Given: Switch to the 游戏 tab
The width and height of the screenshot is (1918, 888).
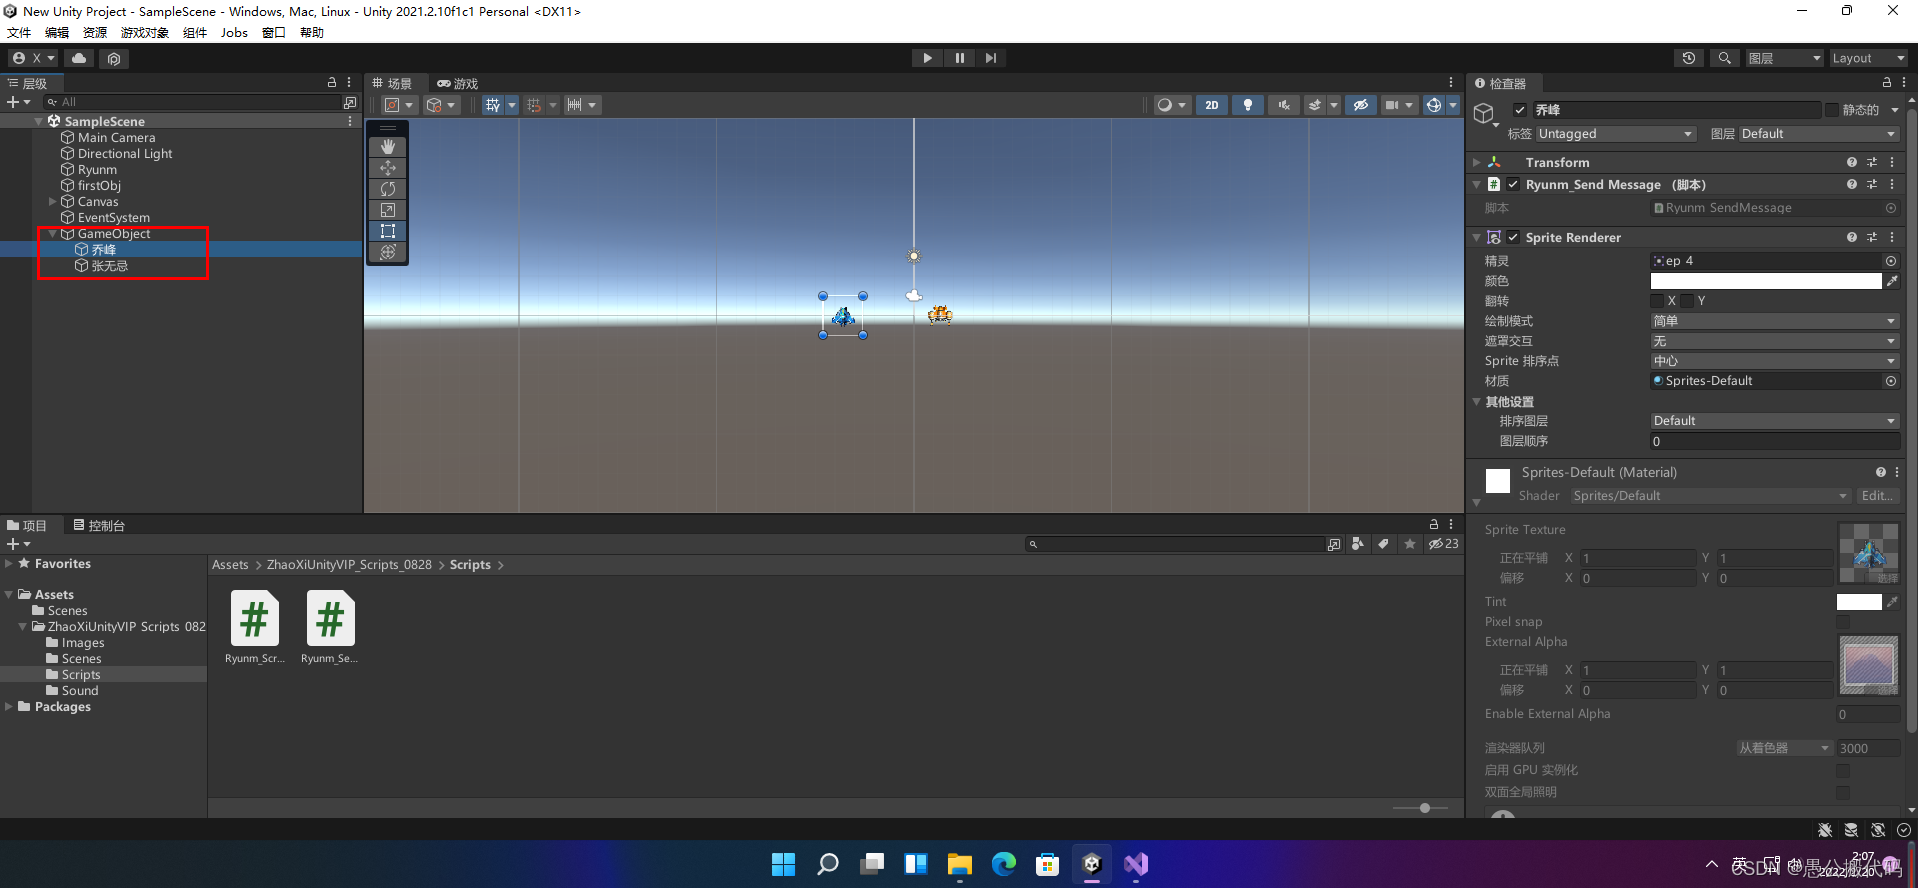Looking at the screenshot, I should pos(458,84).
